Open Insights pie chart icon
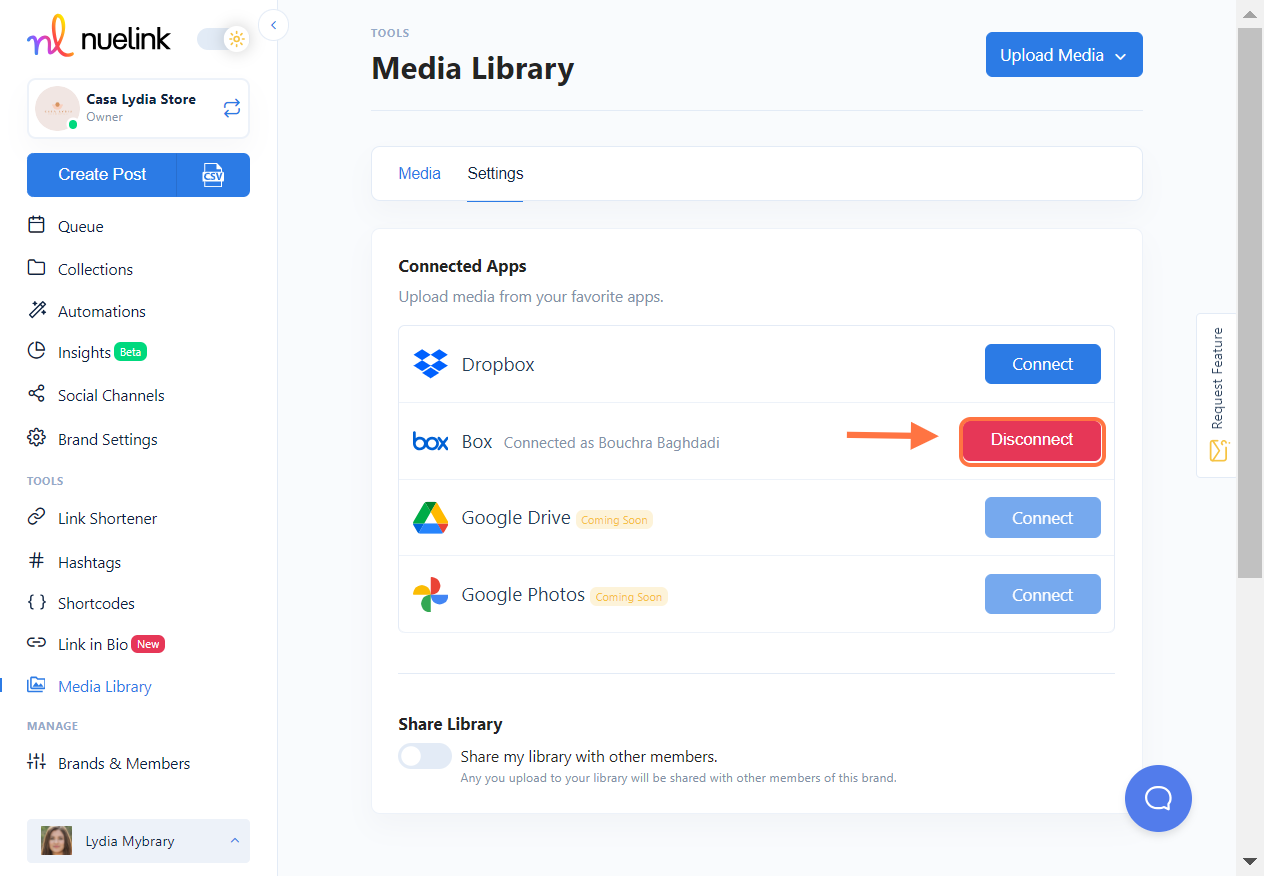Viewport: 1264px width, 876px height. coord(37,351)
